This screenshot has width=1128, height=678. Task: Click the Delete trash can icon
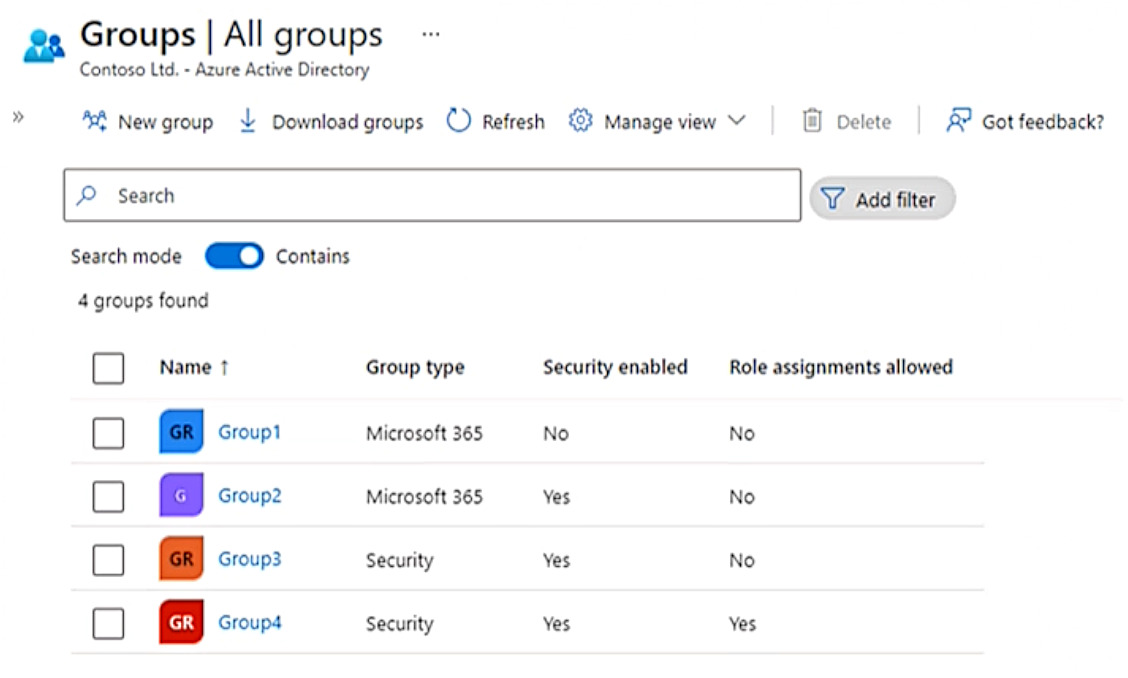pos(812,121)
